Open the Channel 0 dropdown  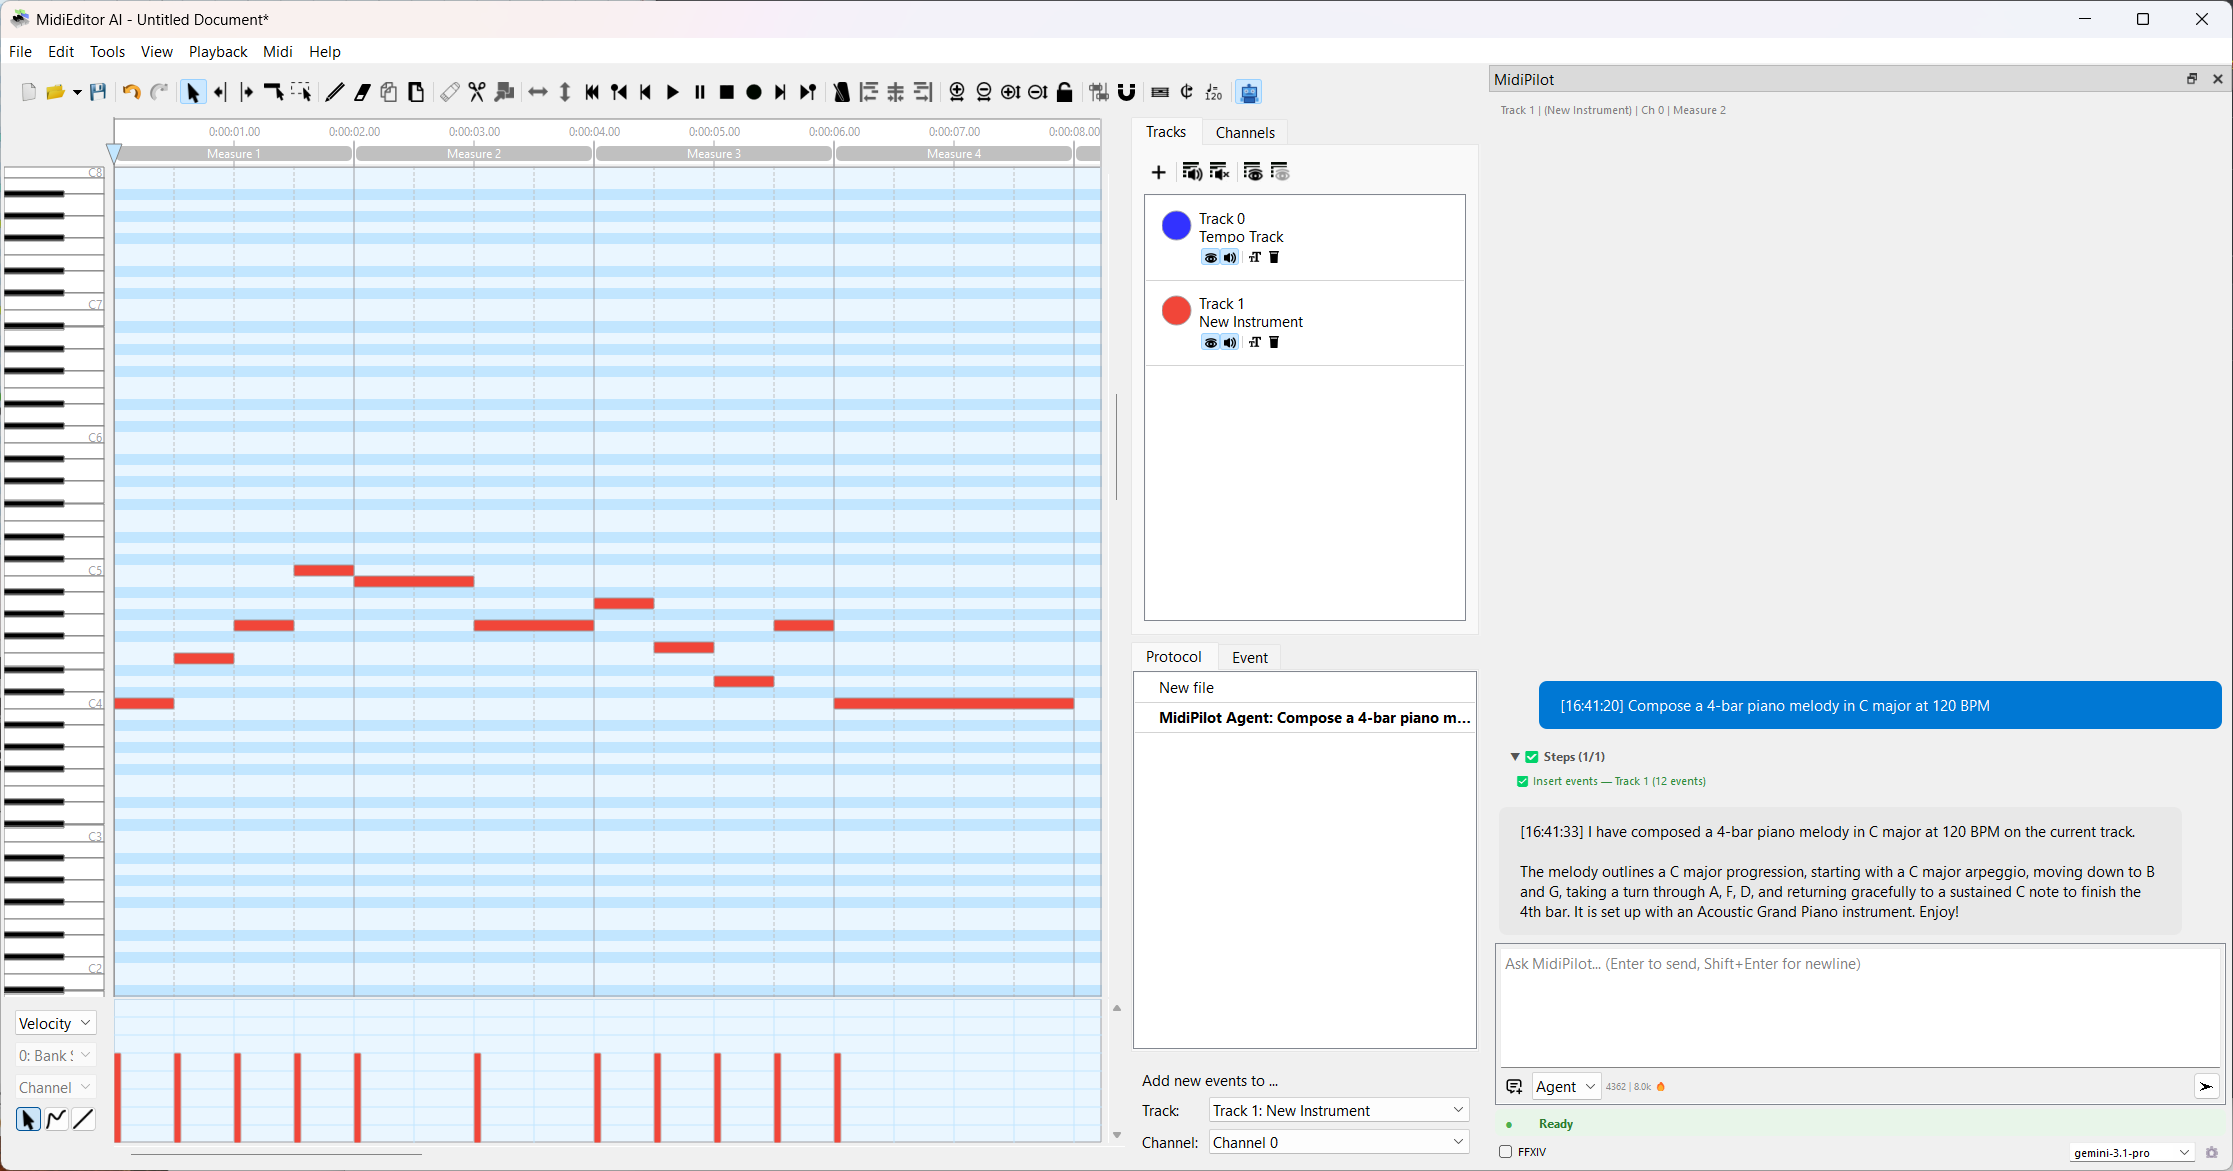point(1337,1142)
